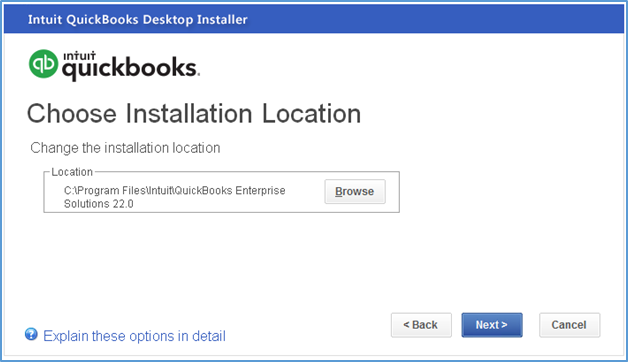Click 'Change the installation location' text

125,148
